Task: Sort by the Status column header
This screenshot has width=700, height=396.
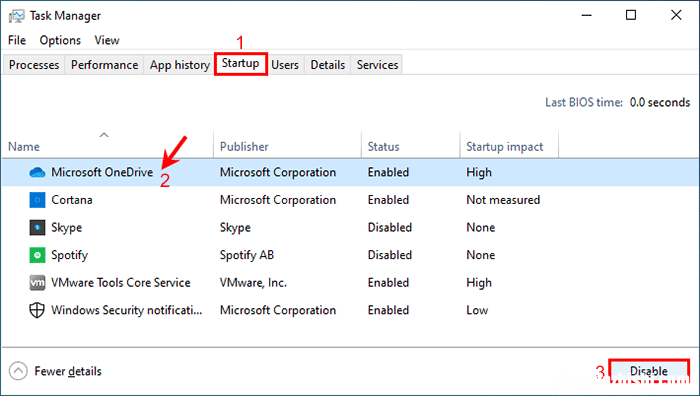Action: [x=410, y=146]
